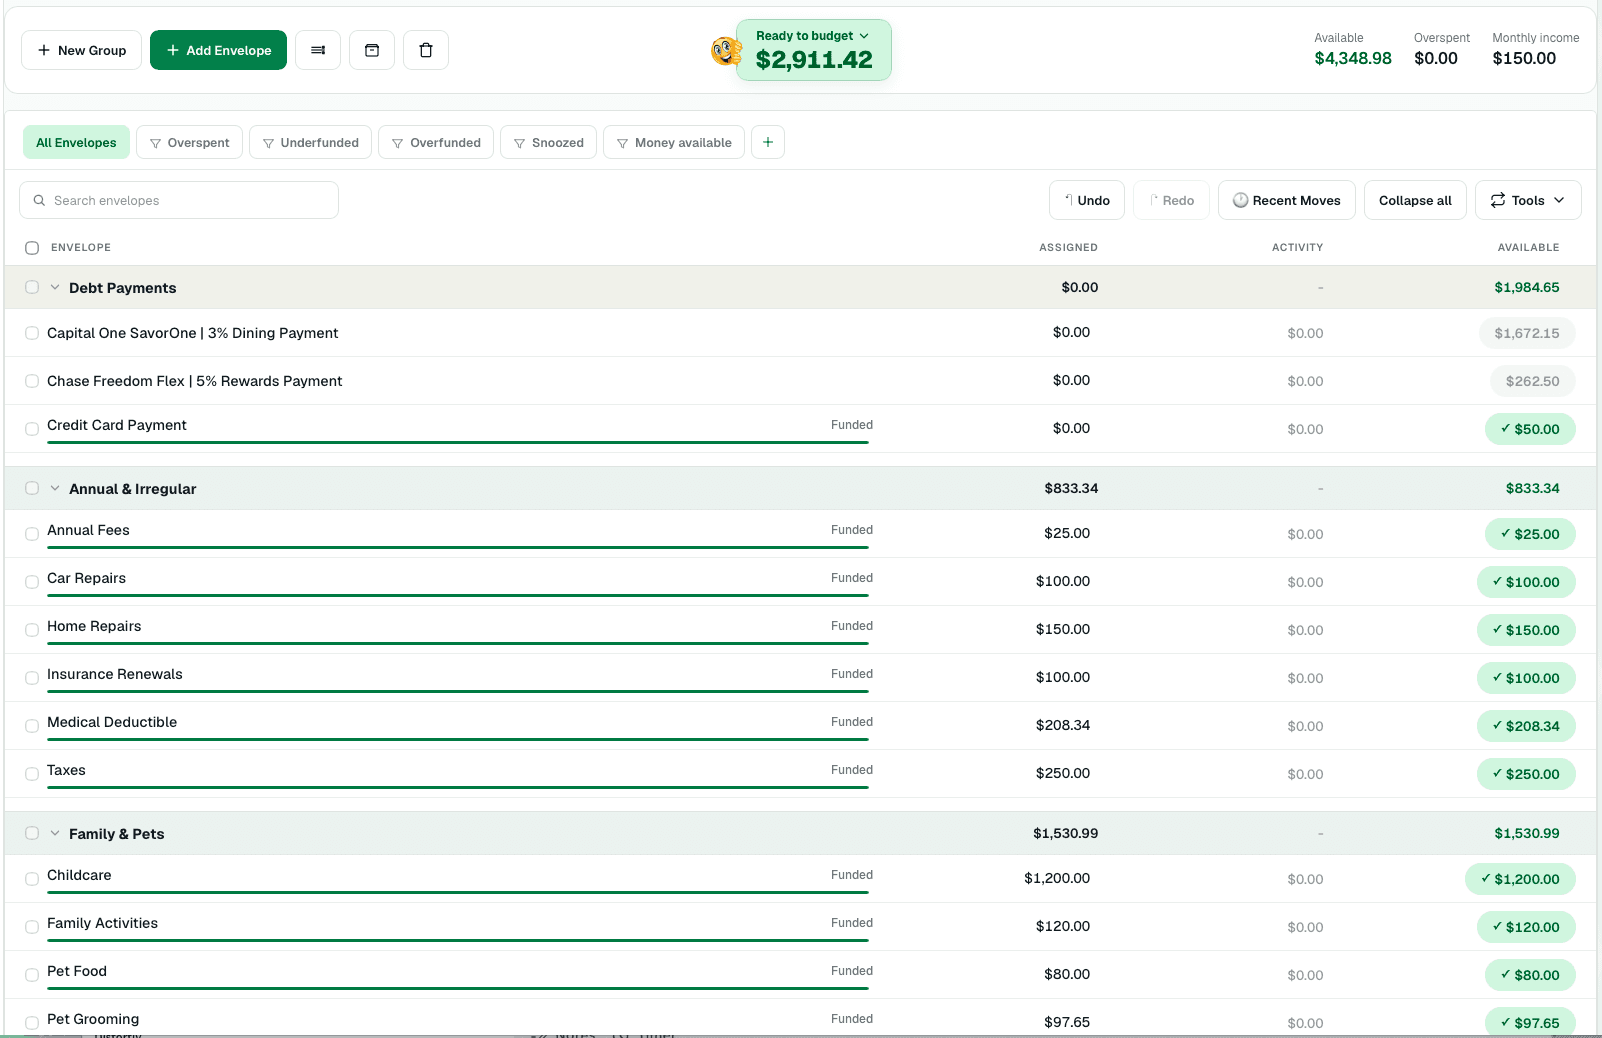
Task: Click the plus icon on Add Envelope
Action: [x=173, y=50]
